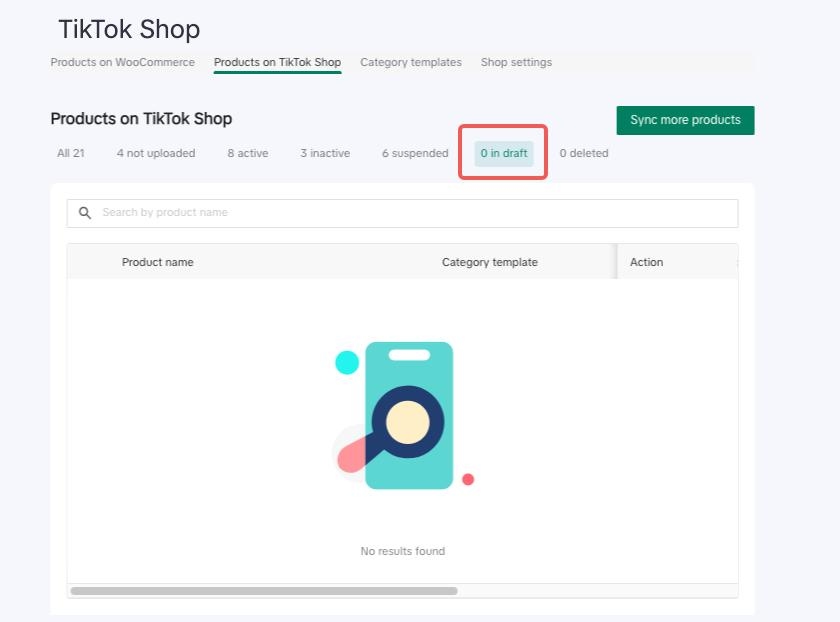Image resolution: width=840 pixels, height=622 pixels.
Task: Select the 0 in draft filter
Action: [x=504, y=153]
